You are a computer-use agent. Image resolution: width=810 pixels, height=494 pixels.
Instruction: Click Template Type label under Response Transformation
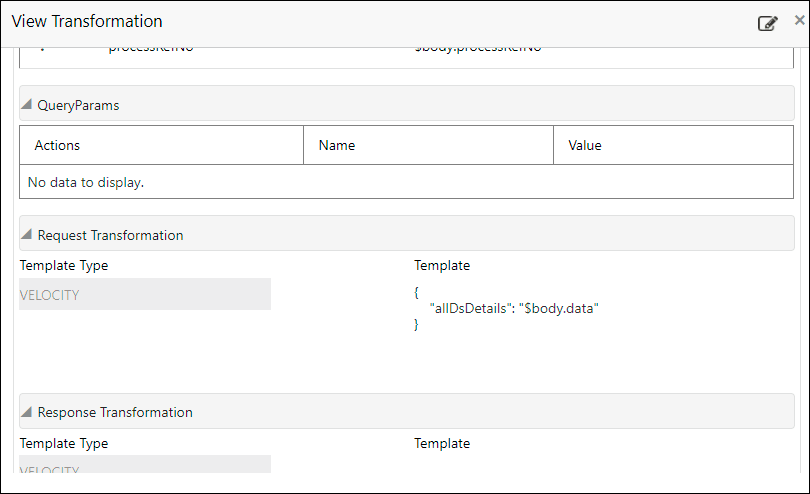click(64, 443)
